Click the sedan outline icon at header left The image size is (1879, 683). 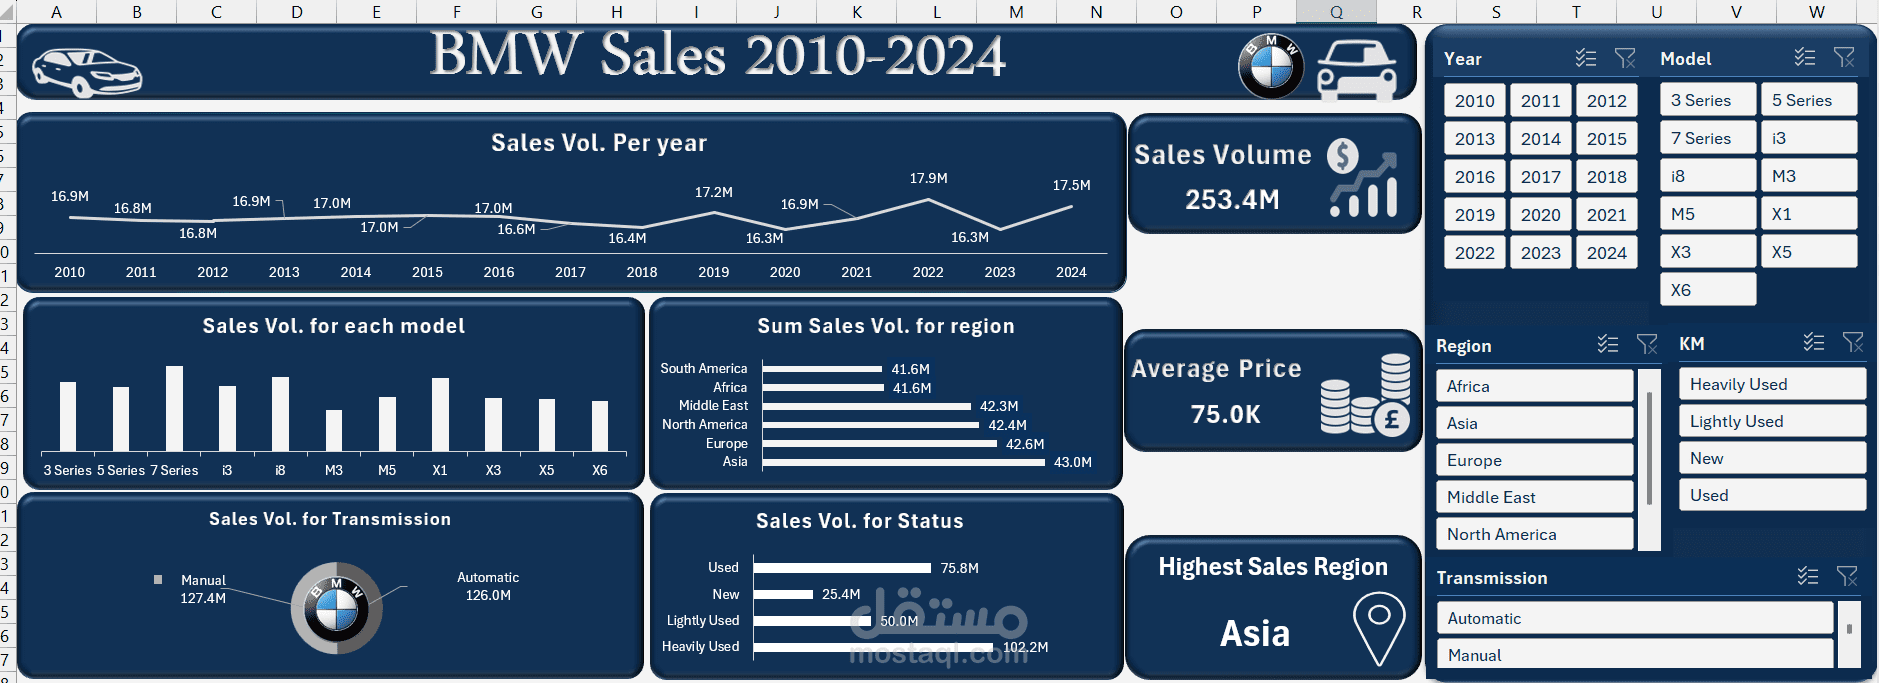(87, 72)
